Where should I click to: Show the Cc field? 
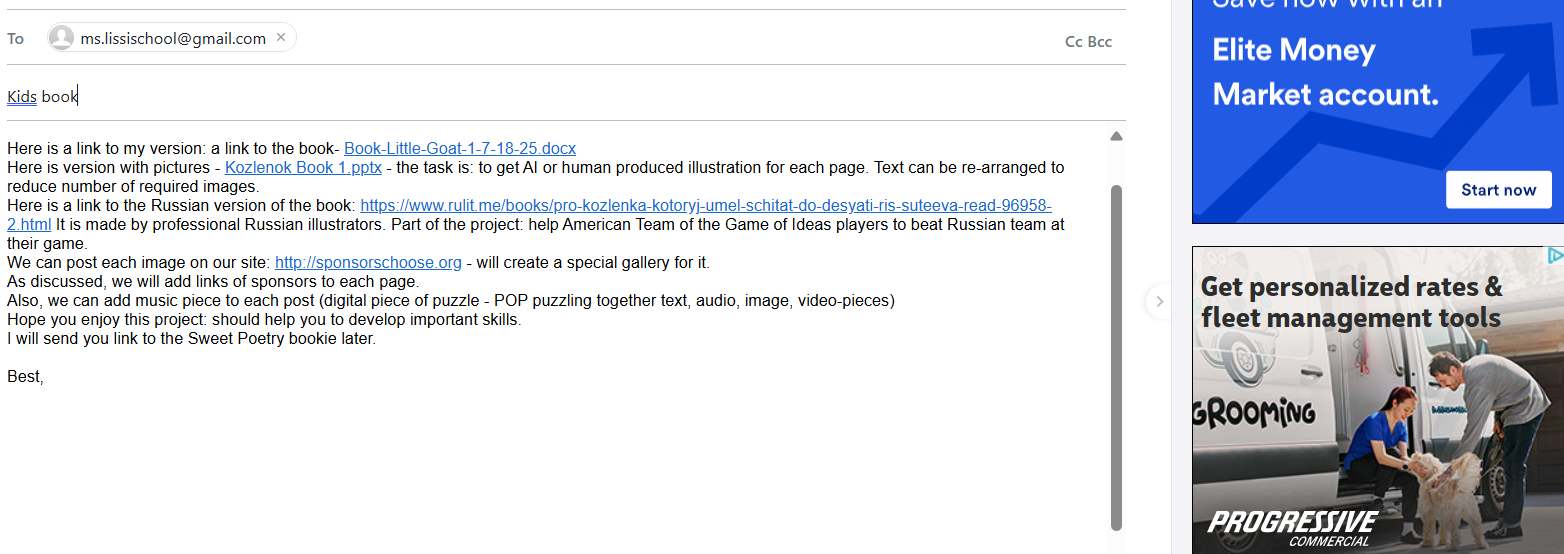[1074, 41]
